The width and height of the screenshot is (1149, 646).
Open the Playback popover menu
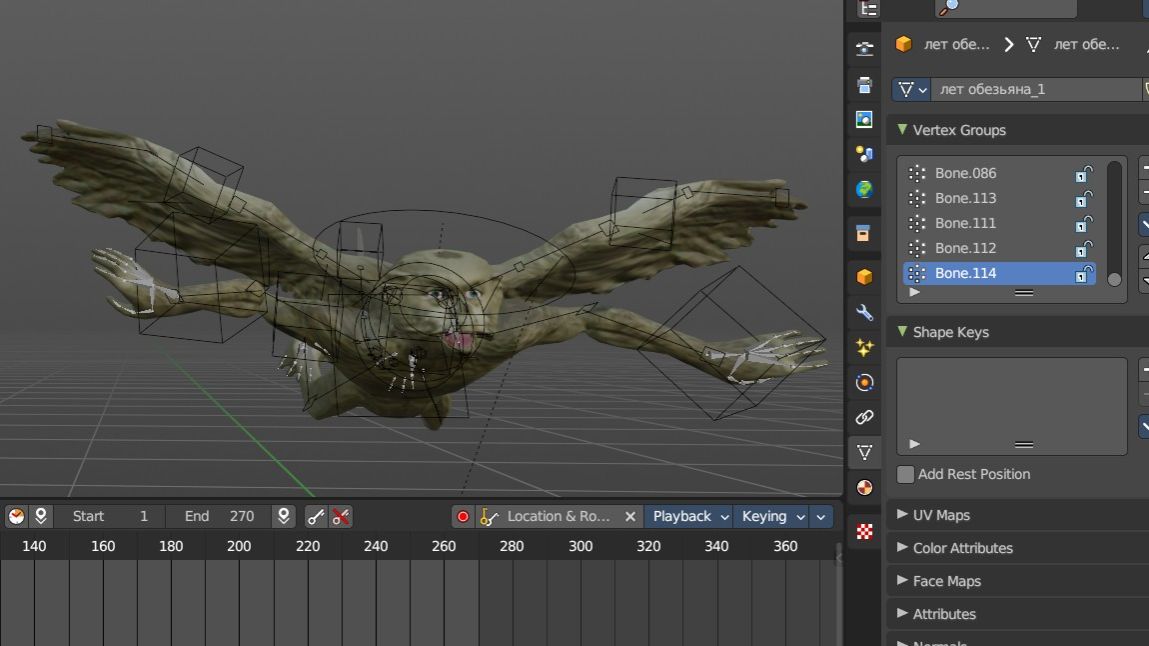[690, 517]
